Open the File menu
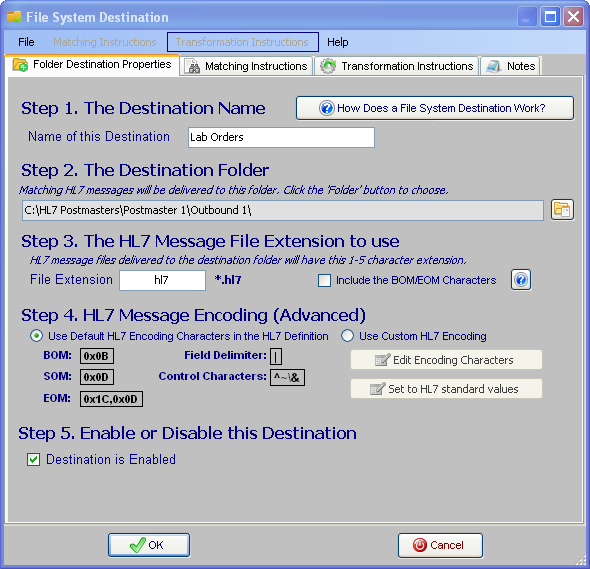This screenshot has height=569, width=590. coord(26,42)
